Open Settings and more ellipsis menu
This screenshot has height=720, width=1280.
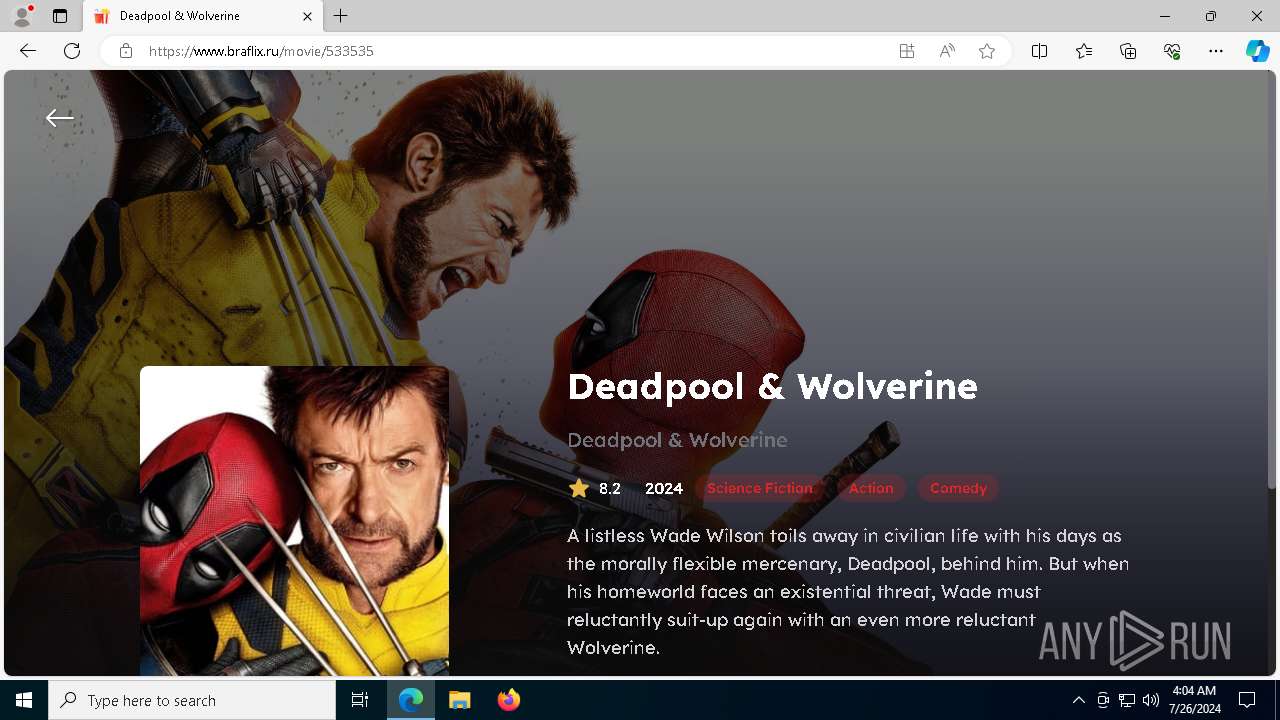click(1216, 51)
